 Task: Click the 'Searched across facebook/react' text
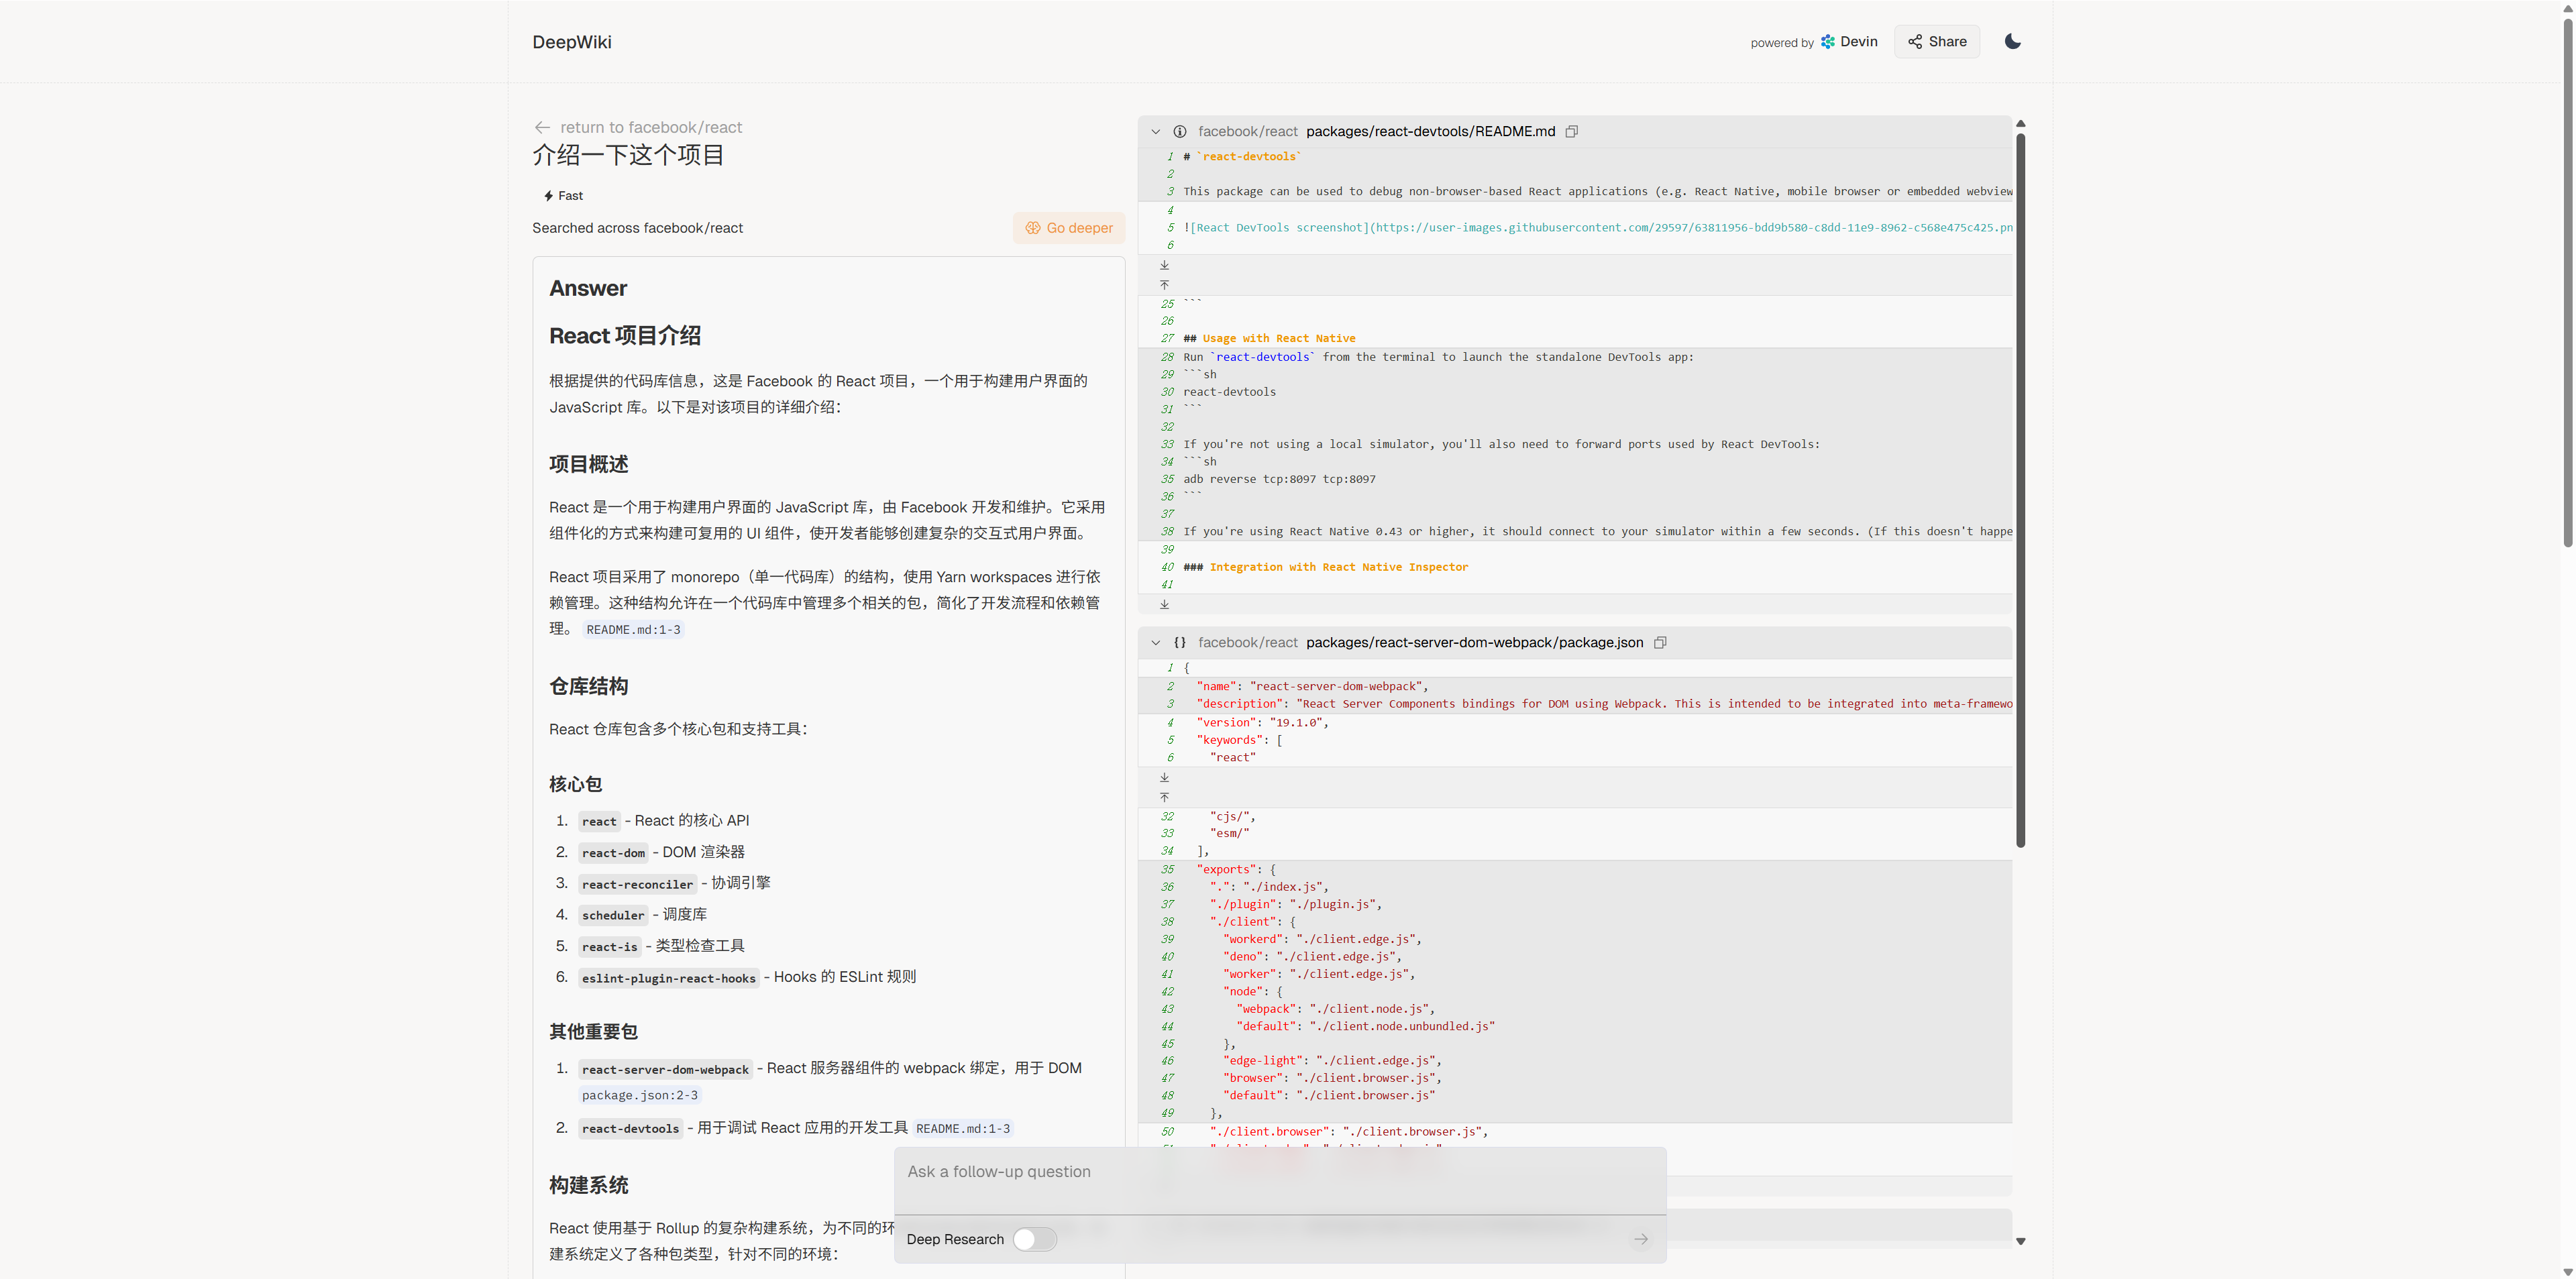637,228
